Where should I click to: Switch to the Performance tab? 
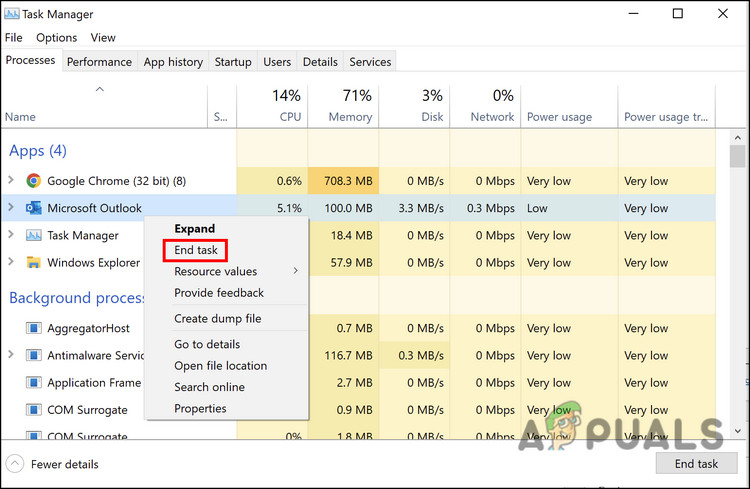[x=99, y=62]
